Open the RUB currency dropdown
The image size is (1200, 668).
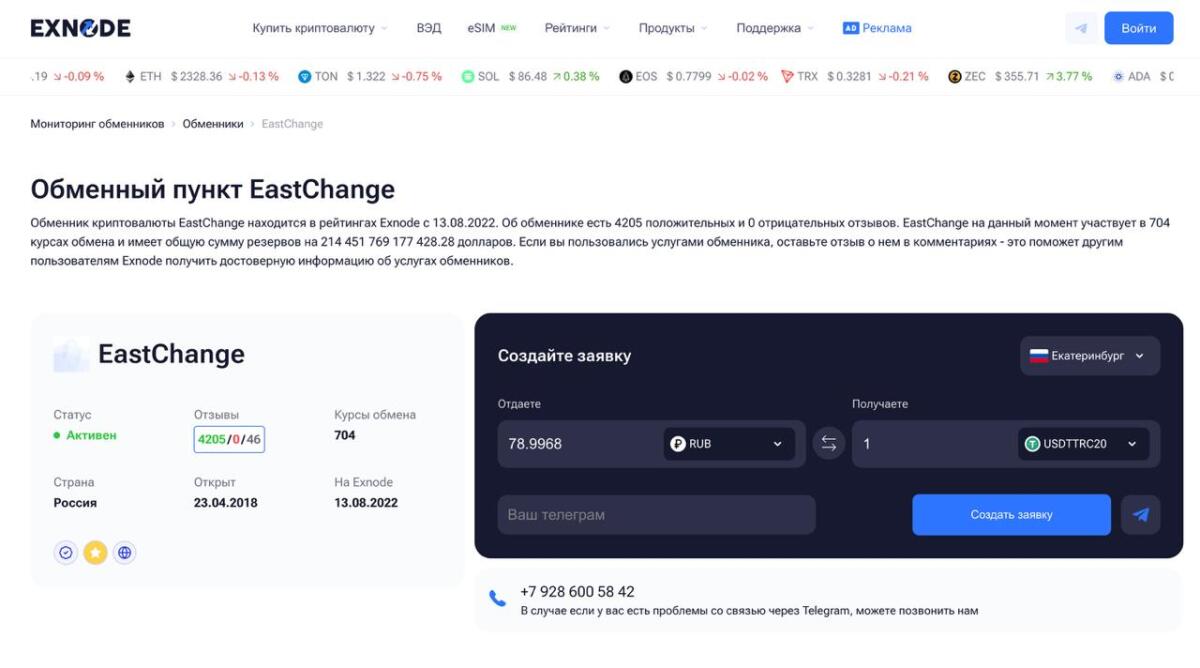click(x=728, y=444)
